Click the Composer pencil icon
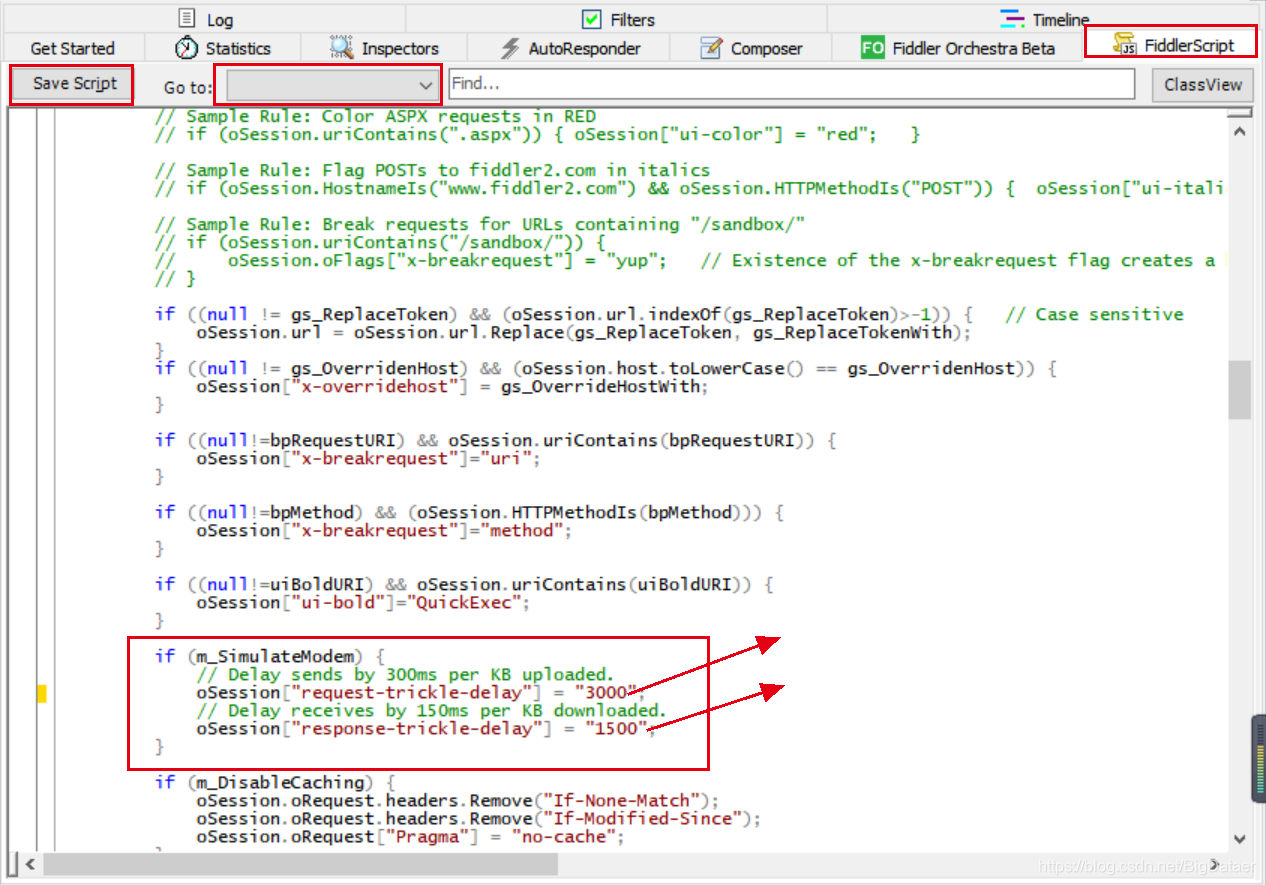The image size is (1266, 885). 711,47
